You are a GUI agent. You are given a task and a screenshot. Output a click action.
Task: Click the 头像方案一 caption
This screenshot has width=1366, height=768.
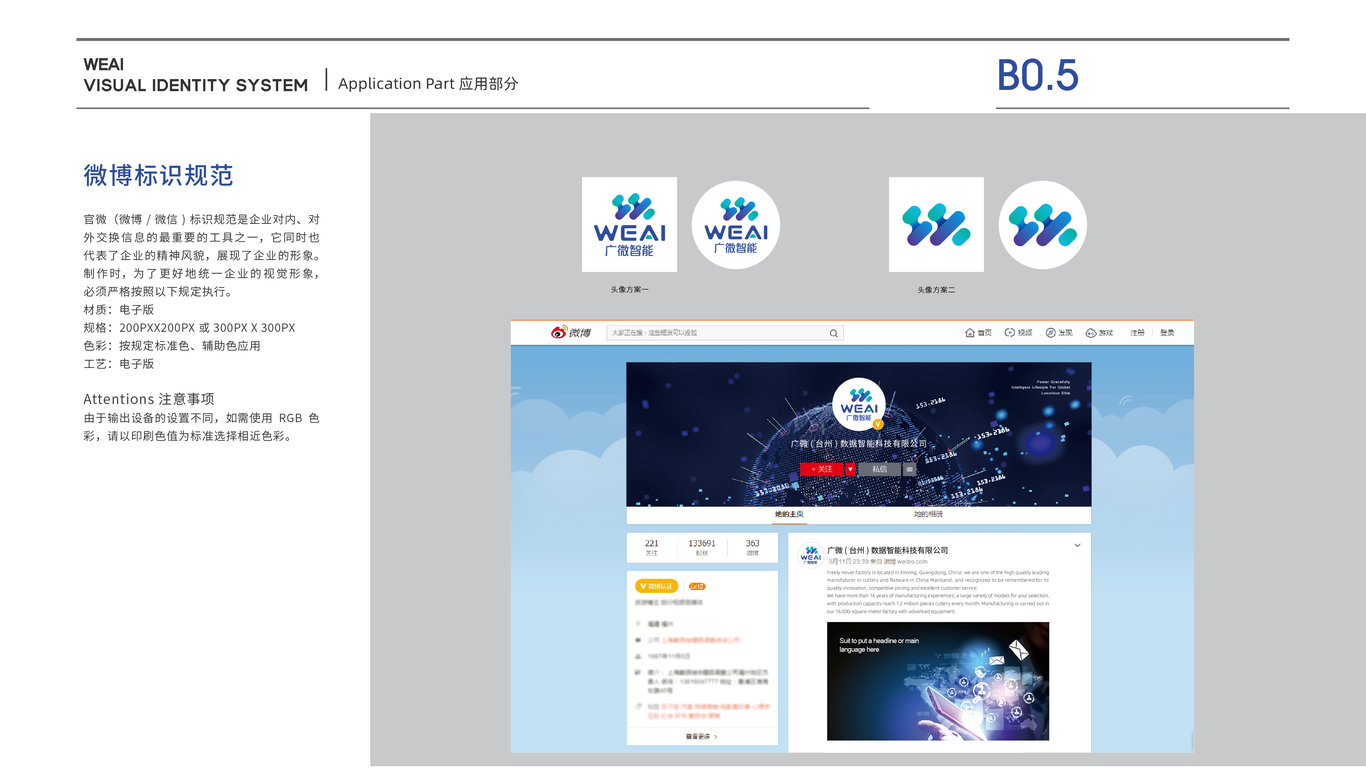point(630,290)
